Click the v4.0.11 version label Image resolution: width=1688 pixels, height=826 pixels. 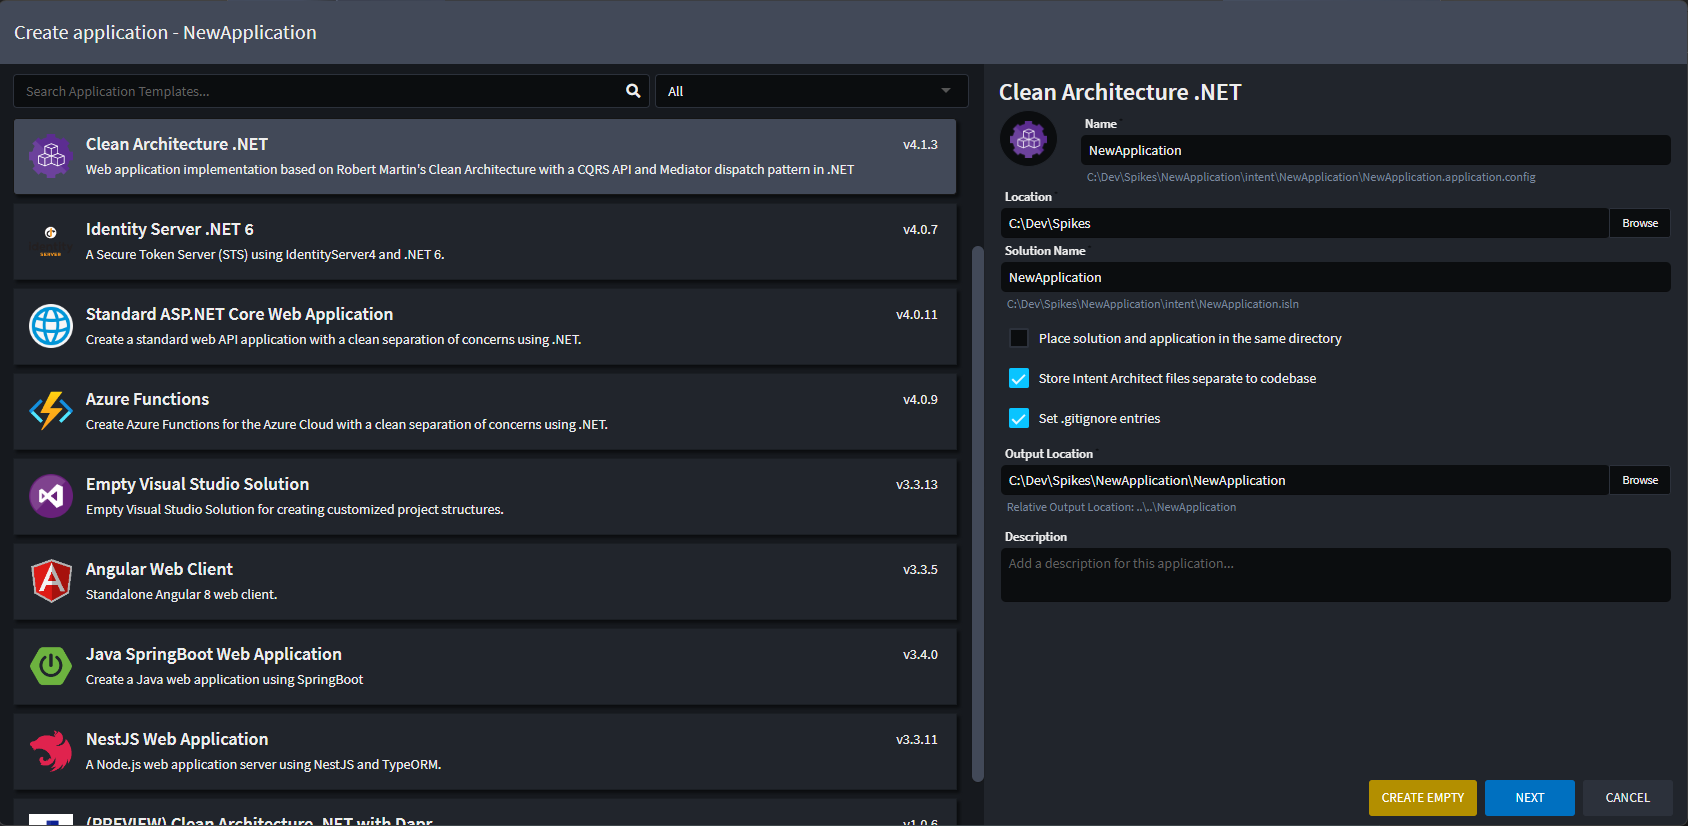click(917, 314)
